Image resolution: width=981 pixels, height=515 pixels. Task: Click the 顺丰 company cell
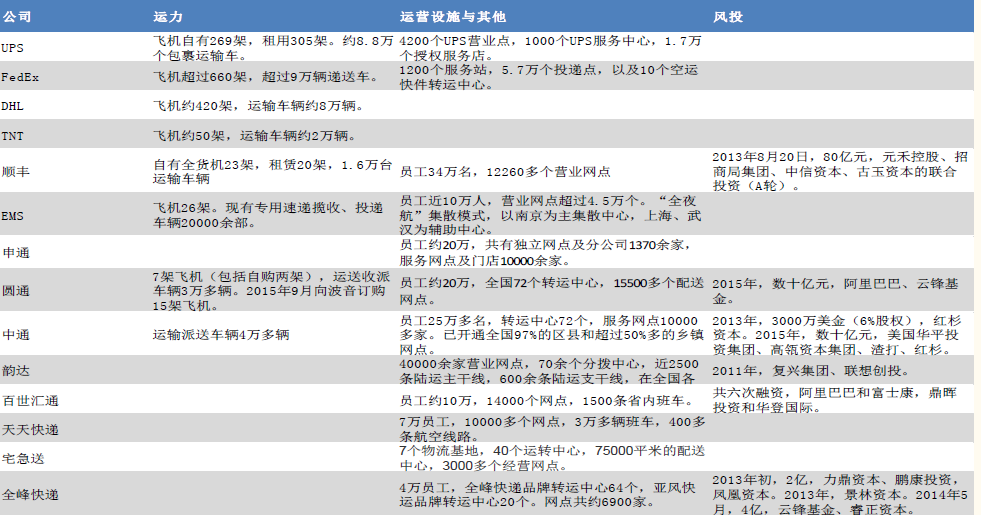(x=16, y=171)
